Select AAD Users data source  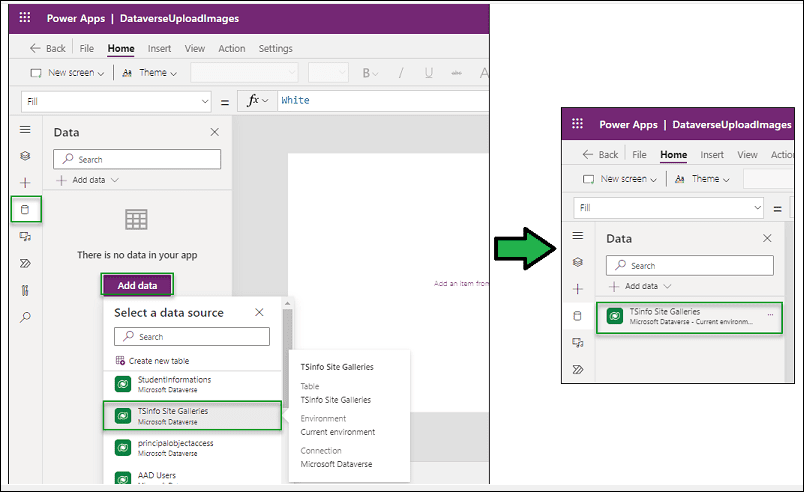pyautogui.click(x=192, y=477)
